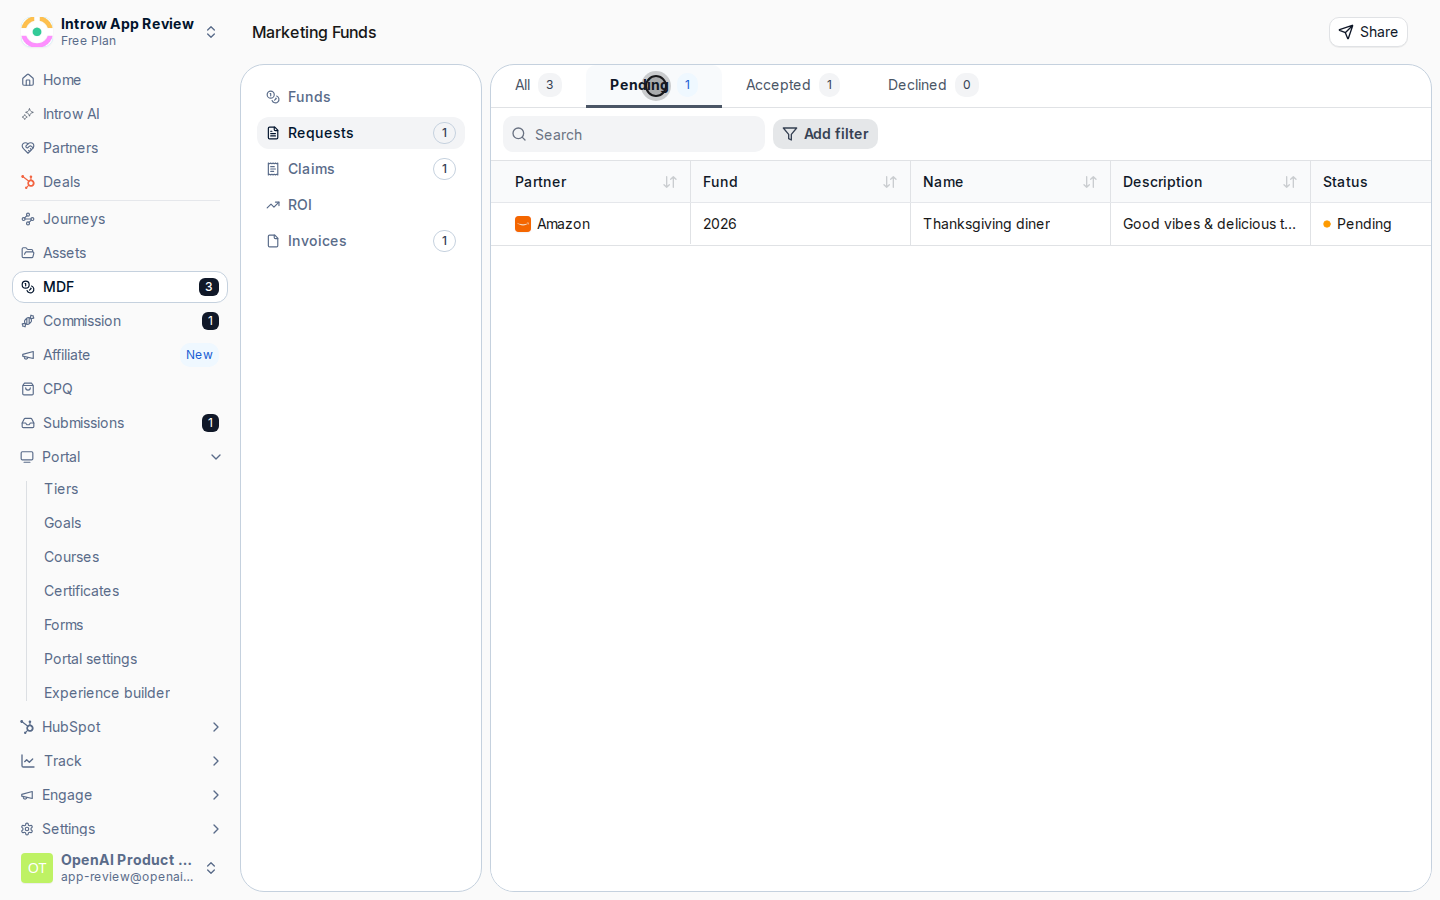Open Certificates under Portal

coord(82,591)
